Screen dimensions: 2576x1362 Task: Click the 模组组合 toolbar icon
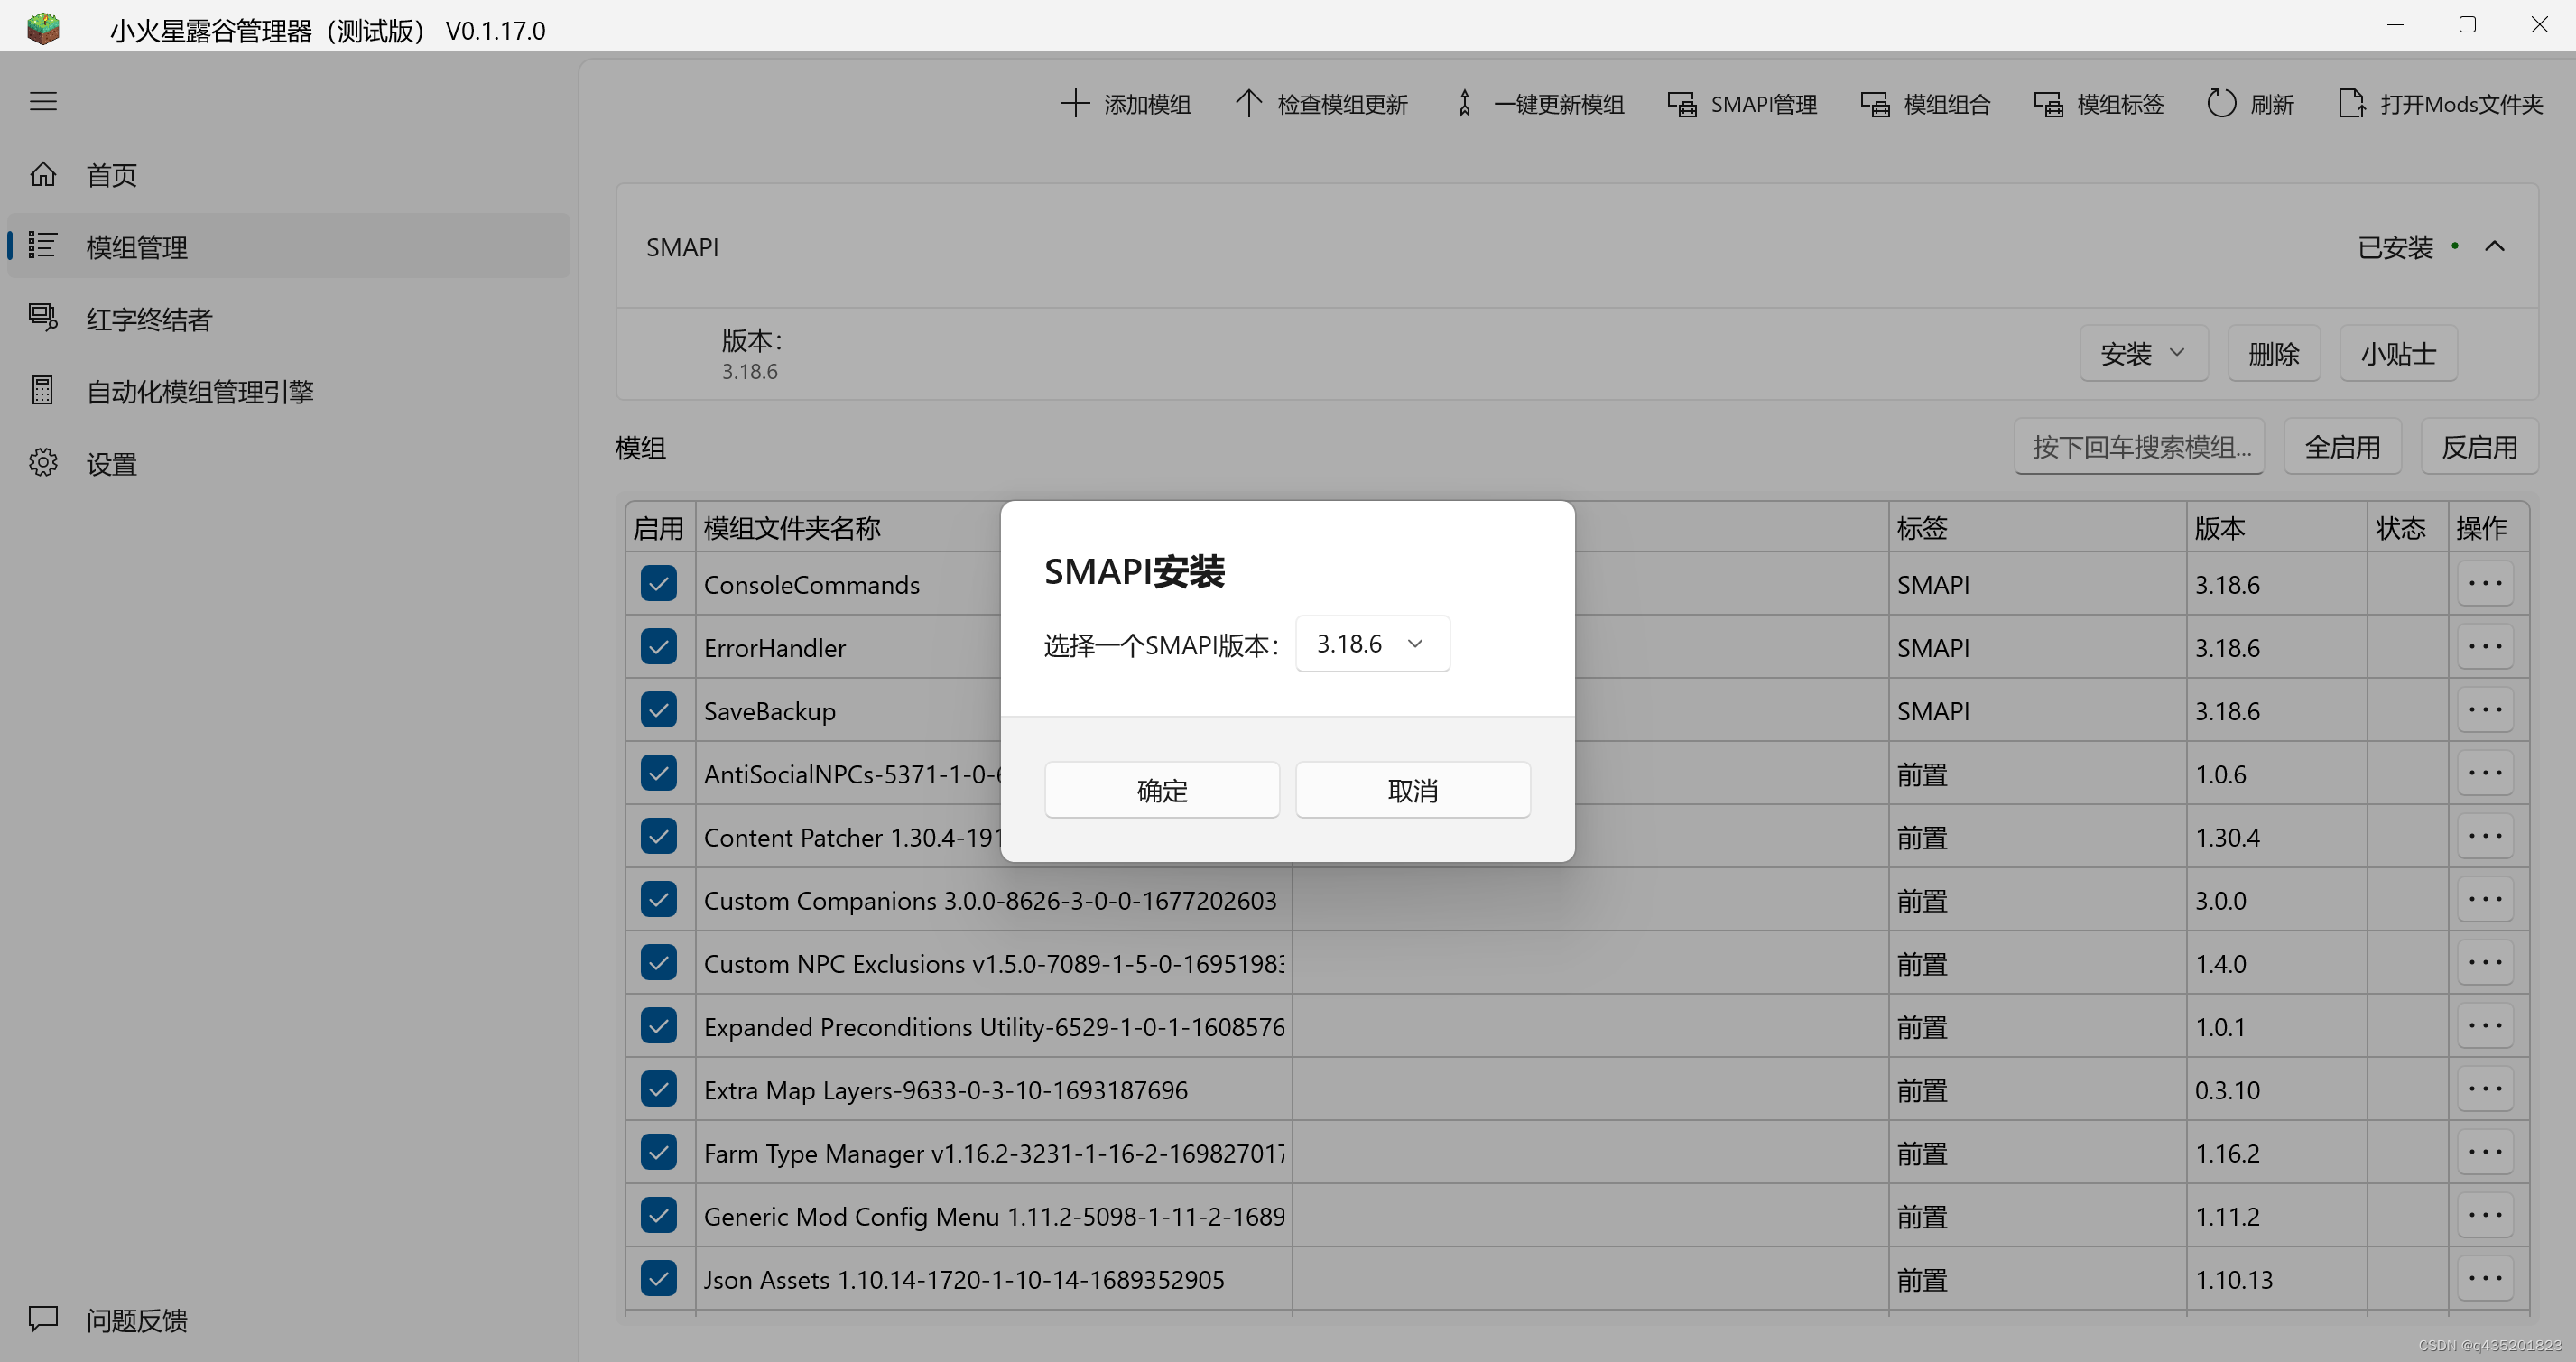coord(1875,104)
